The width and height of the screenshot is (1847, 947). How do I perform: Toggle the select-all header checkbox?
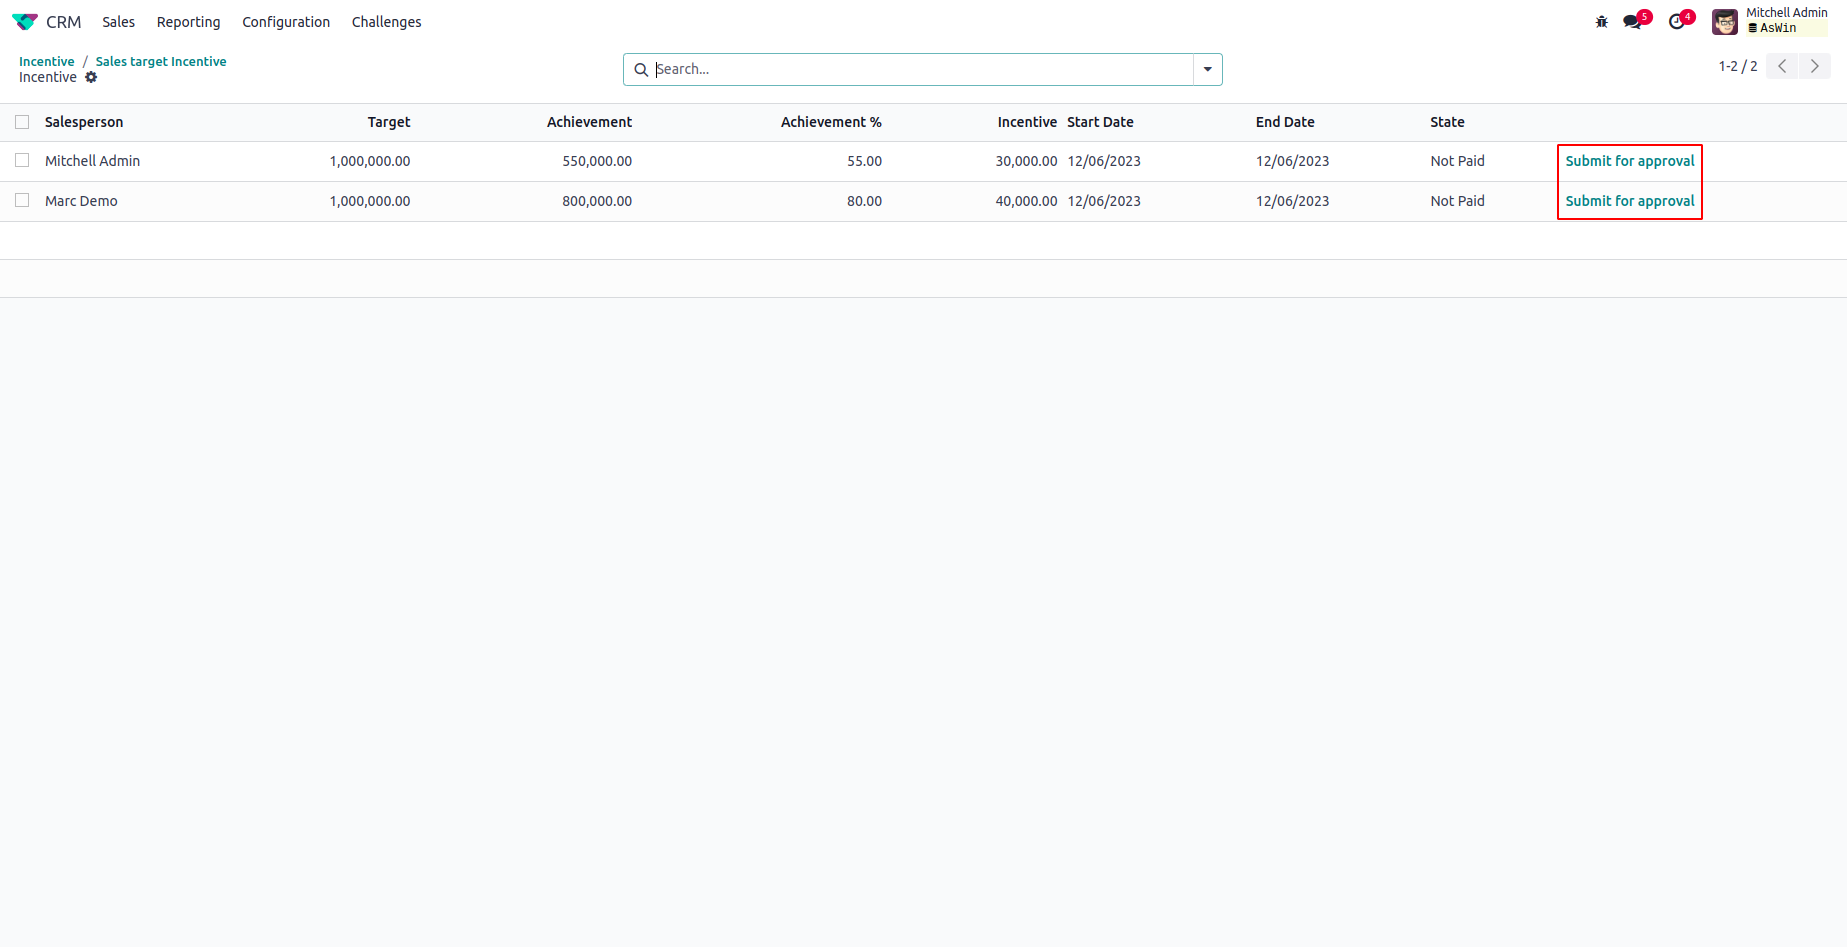22,122
